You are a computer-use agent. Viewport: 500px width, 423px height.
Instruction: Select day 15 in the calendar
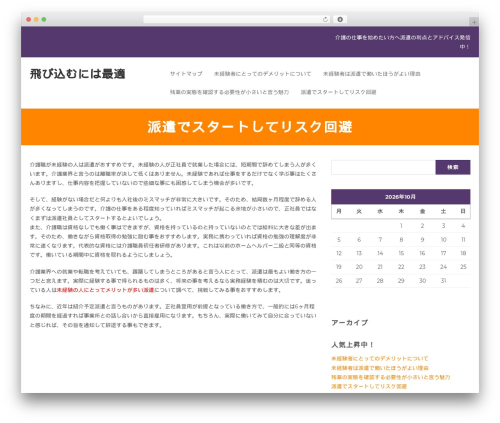[x=401, y=253]
